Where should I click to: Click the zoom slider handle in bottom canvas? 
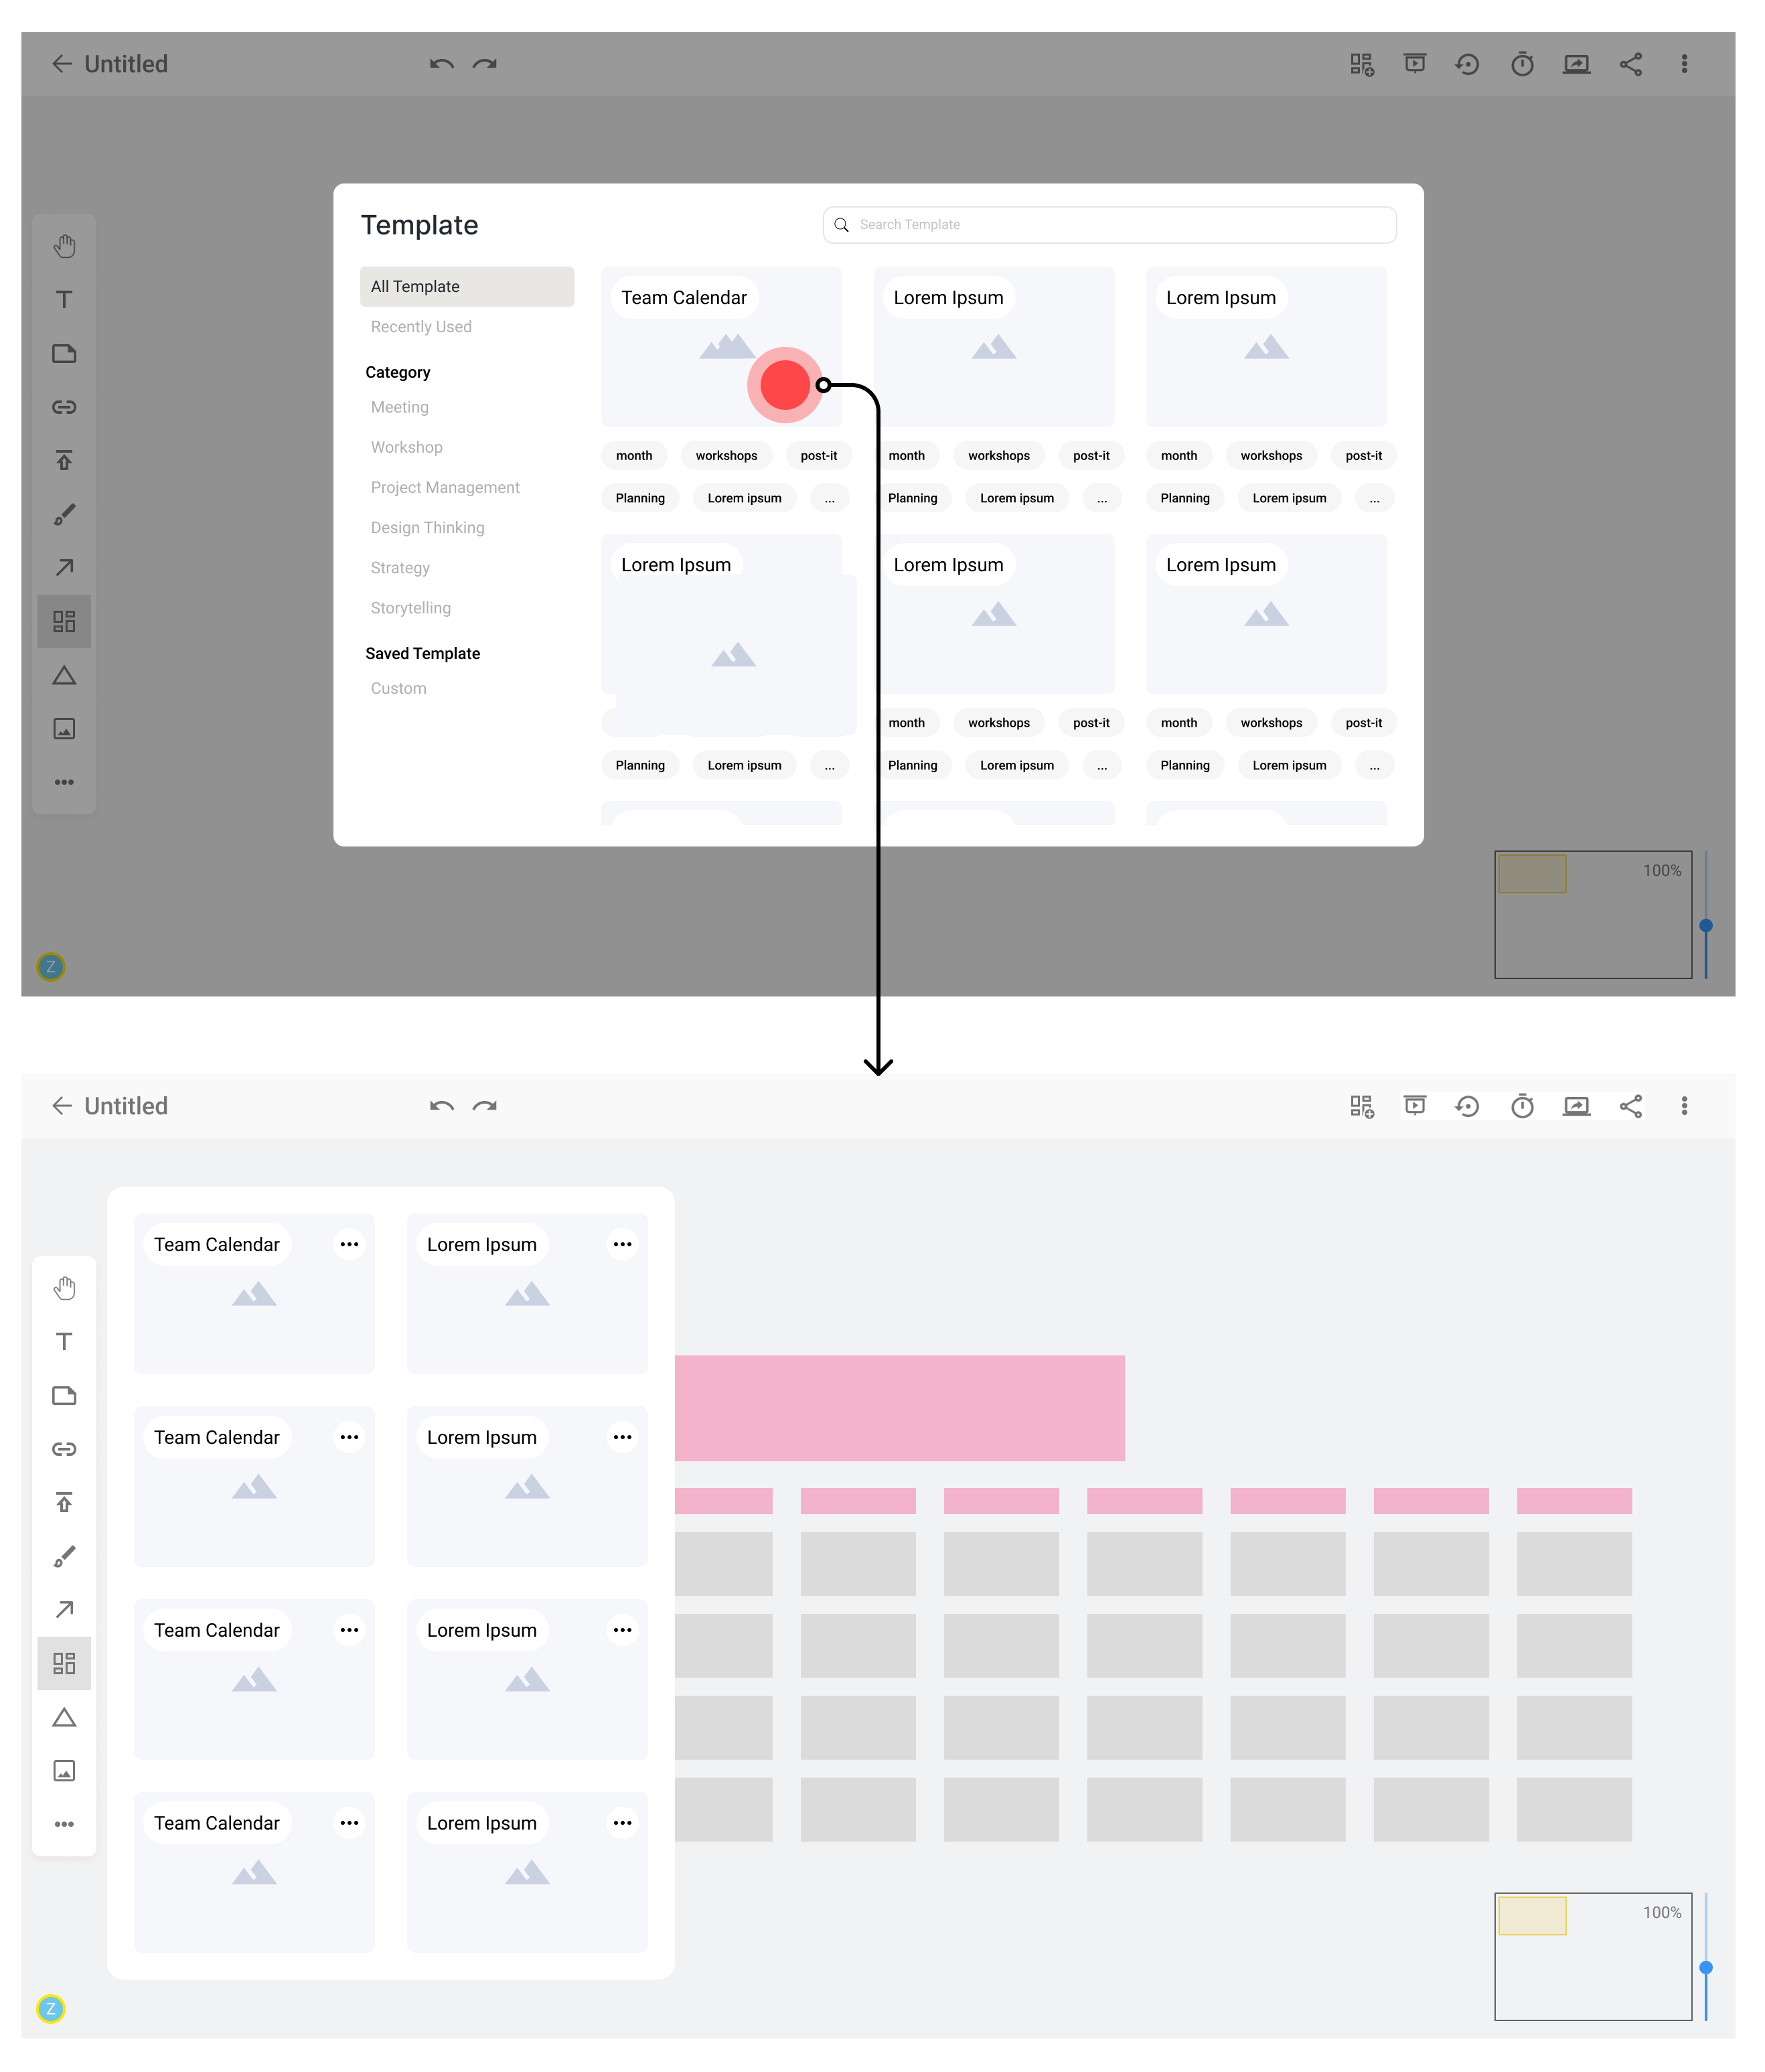(x=1706, y=1967)
